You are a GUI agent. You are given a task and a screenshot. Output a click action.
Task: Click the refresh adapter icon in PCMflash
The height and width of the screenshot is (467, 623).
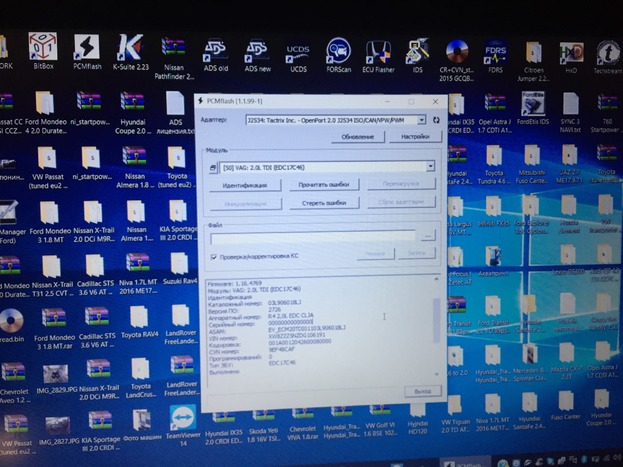coord(436,119)
